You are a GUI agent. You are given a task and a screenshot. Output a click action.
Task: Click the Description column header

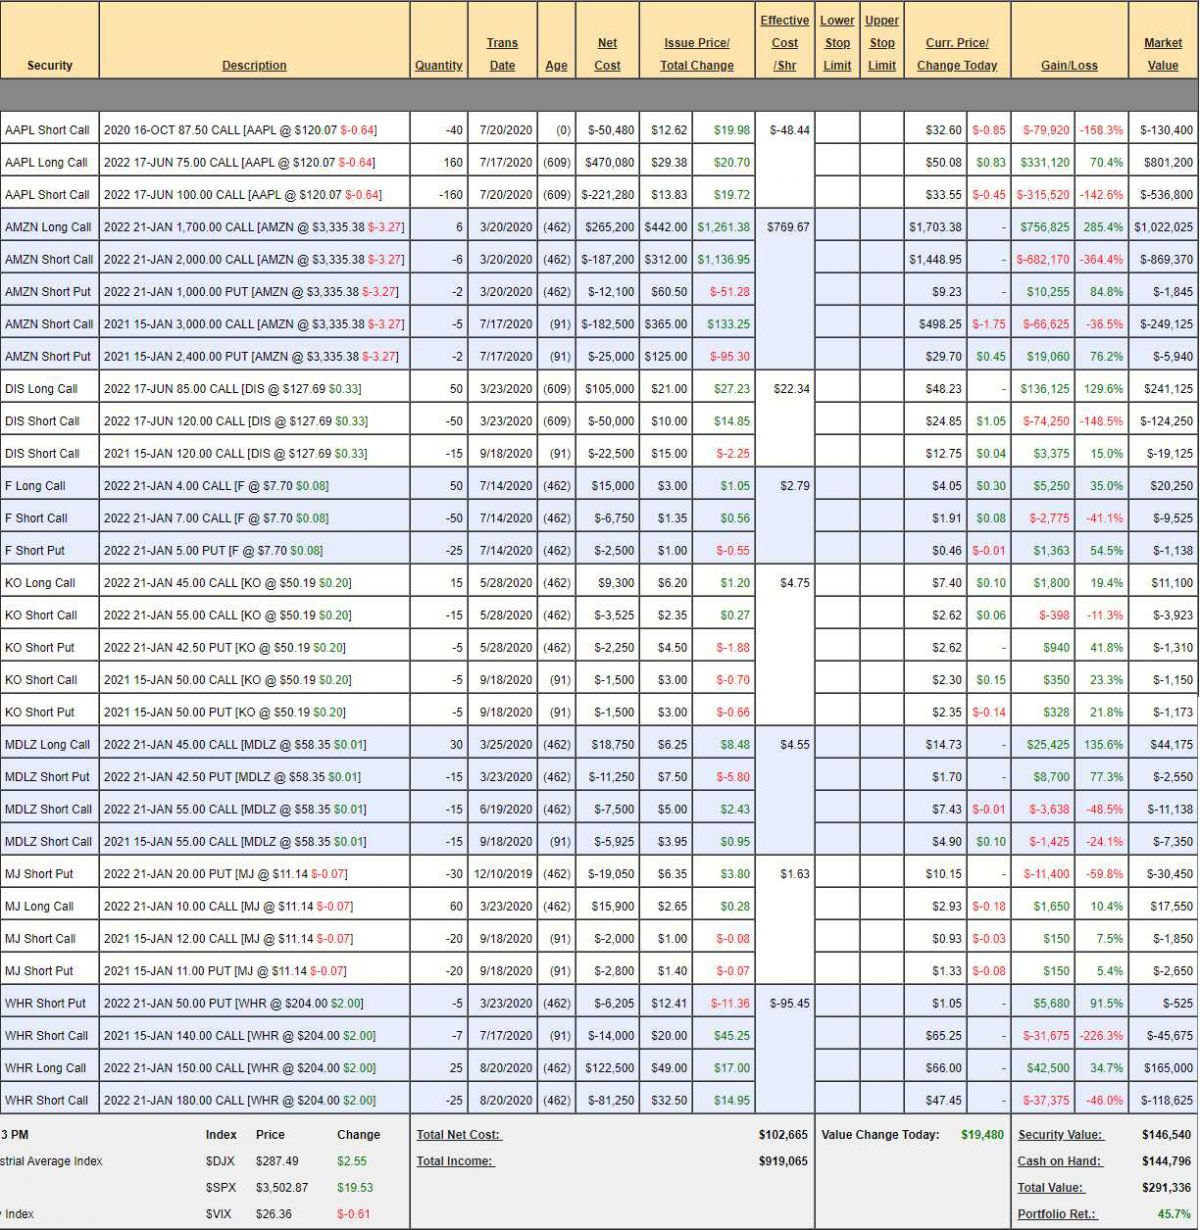tap(254, 66)
